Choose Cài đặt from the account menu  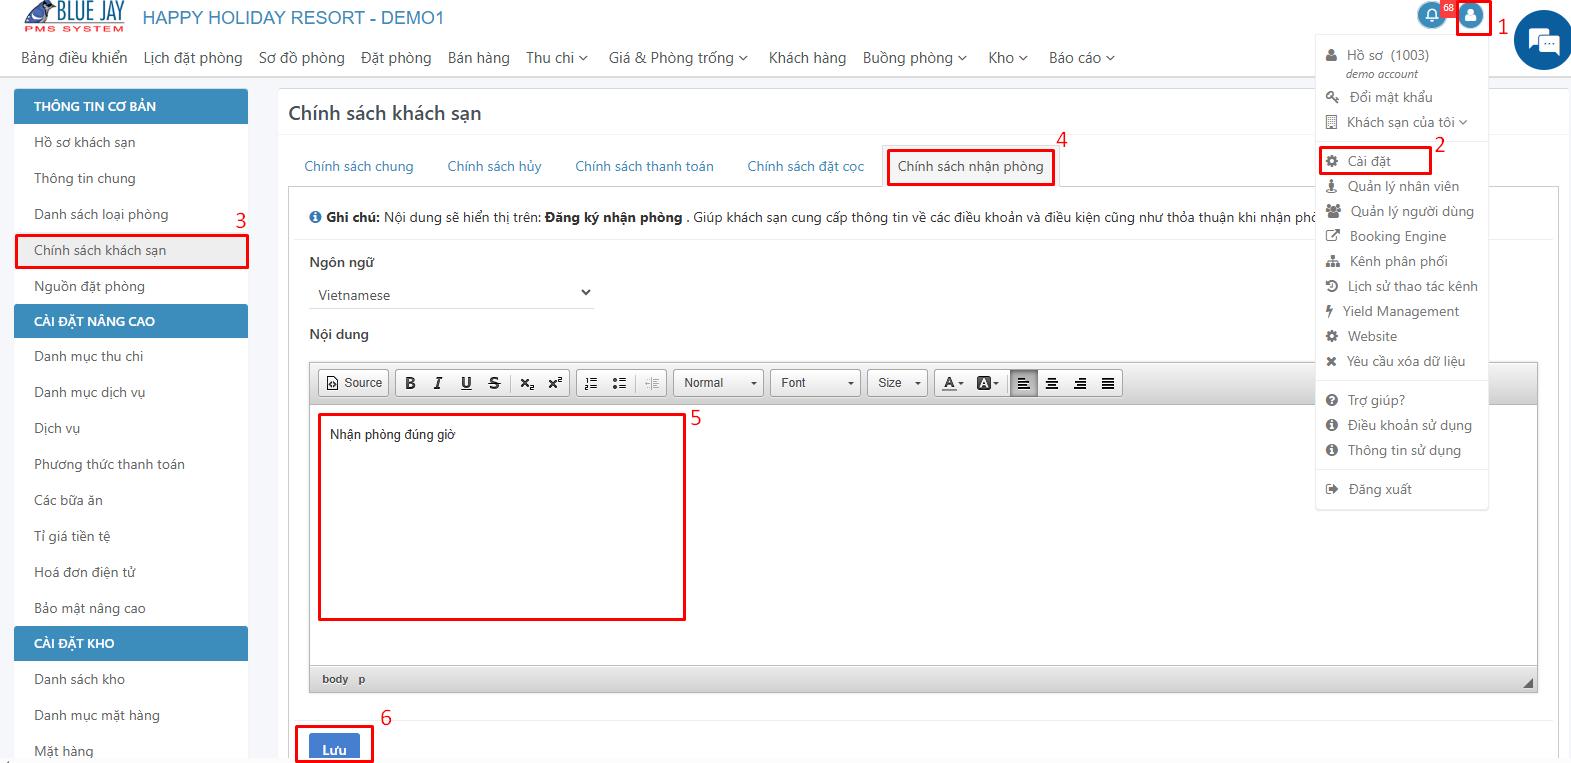coord(1369,161)
